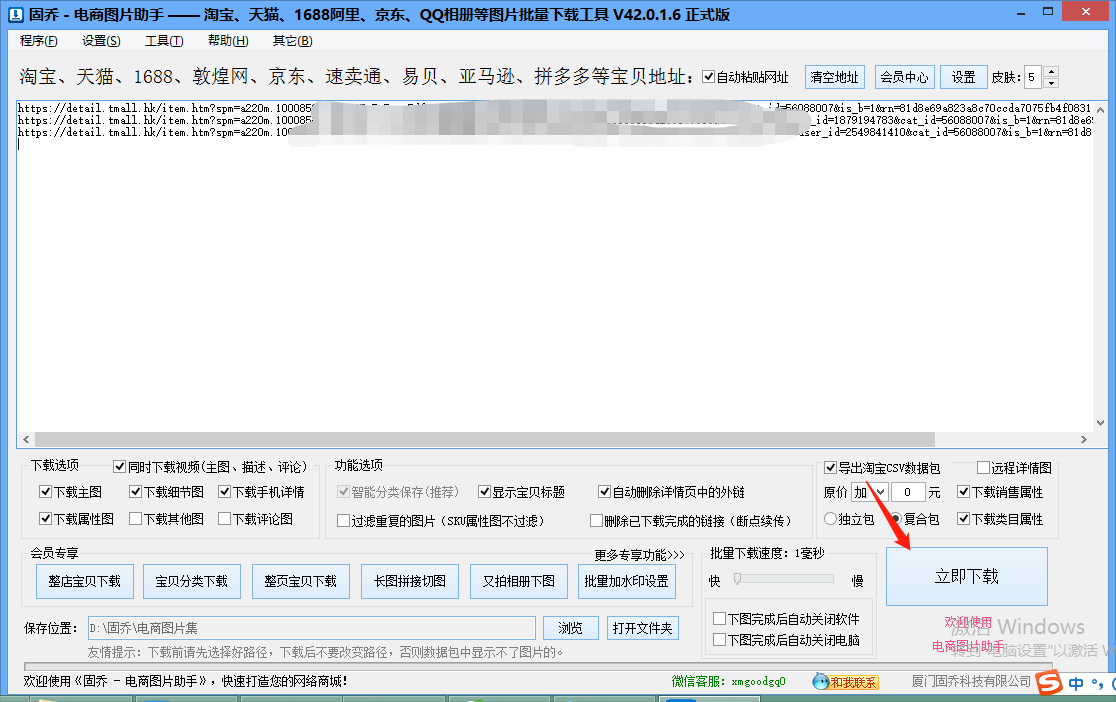Click the vertical scrollbar up arrow
The height and width of the screenshot is (702, 1116).
(x=1100, y=110)
